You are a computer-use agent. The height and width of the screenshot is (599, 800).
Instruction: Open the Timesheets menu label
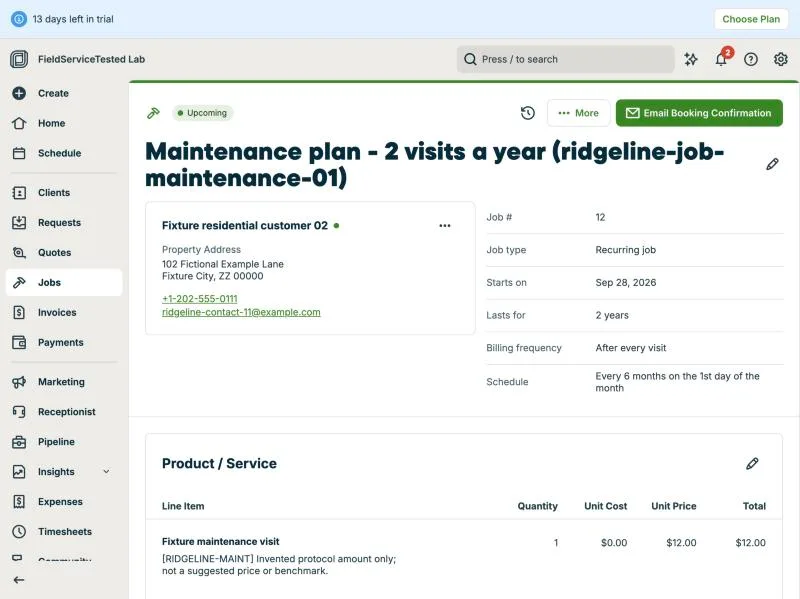click(x=65, y=532)
